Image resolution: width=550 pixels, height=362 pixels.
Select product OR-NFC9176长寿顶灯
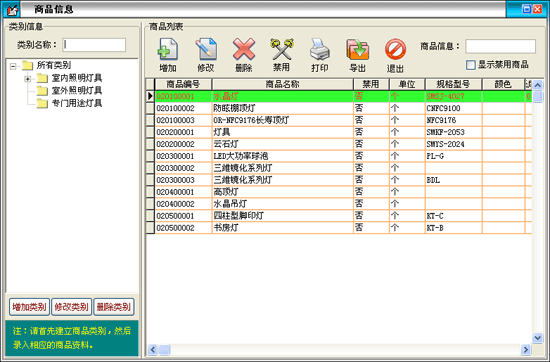251,120
